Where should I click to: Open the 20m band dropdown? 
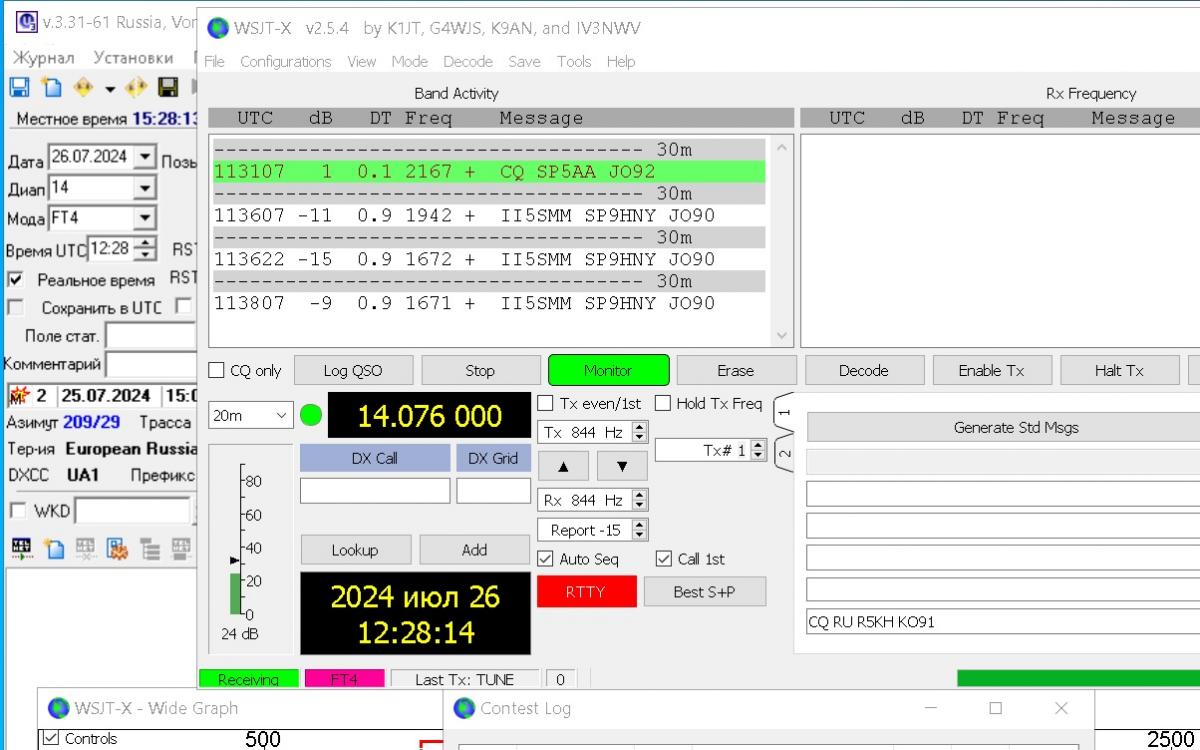coord(250,415)
